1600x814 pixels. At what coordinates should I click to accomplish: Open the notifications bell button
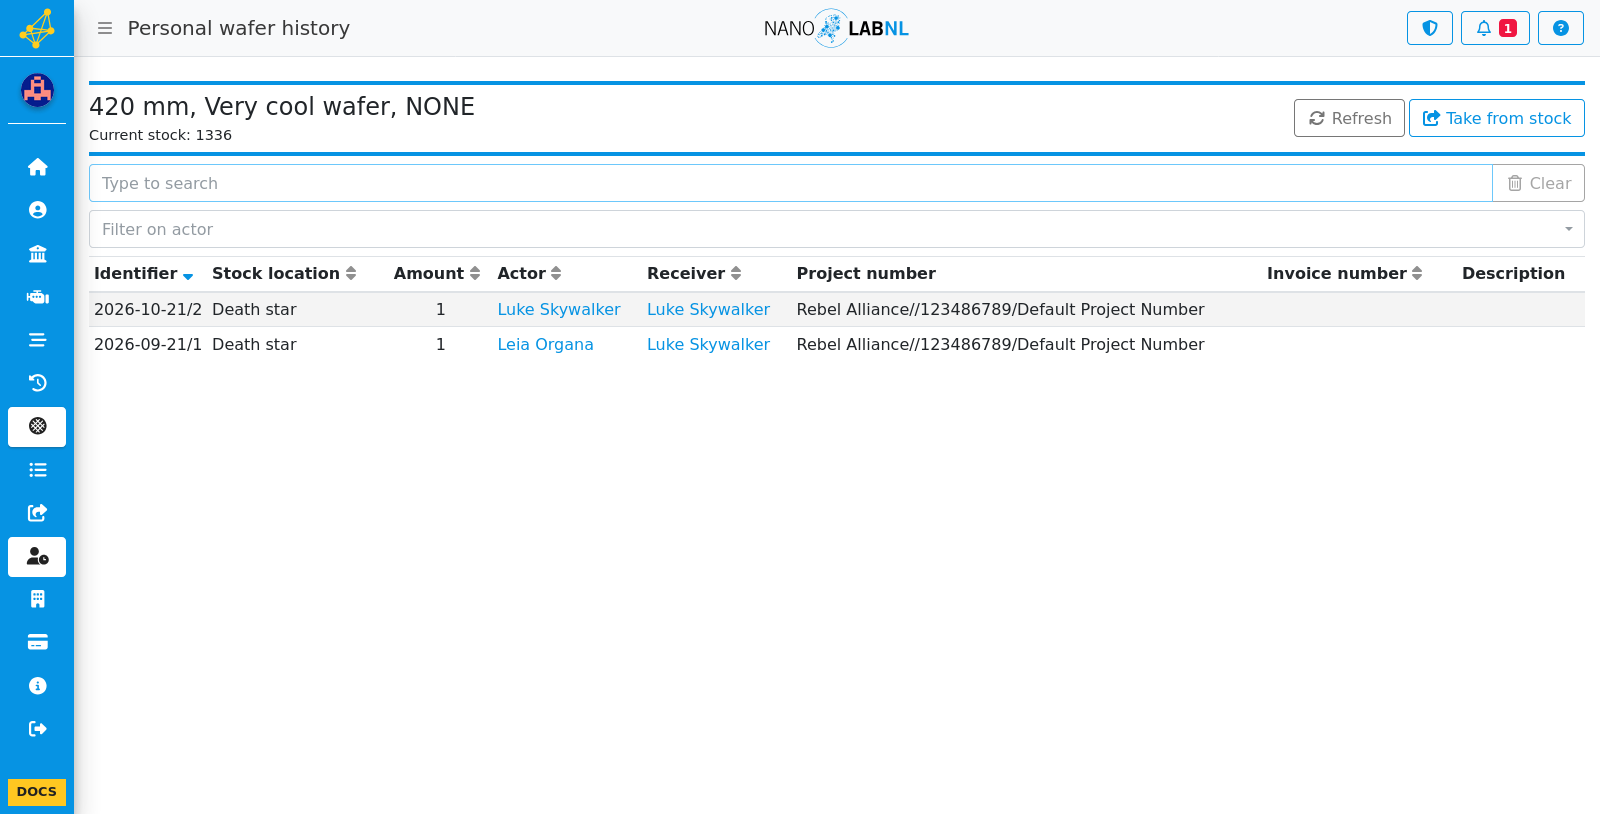pos(1495,28)
